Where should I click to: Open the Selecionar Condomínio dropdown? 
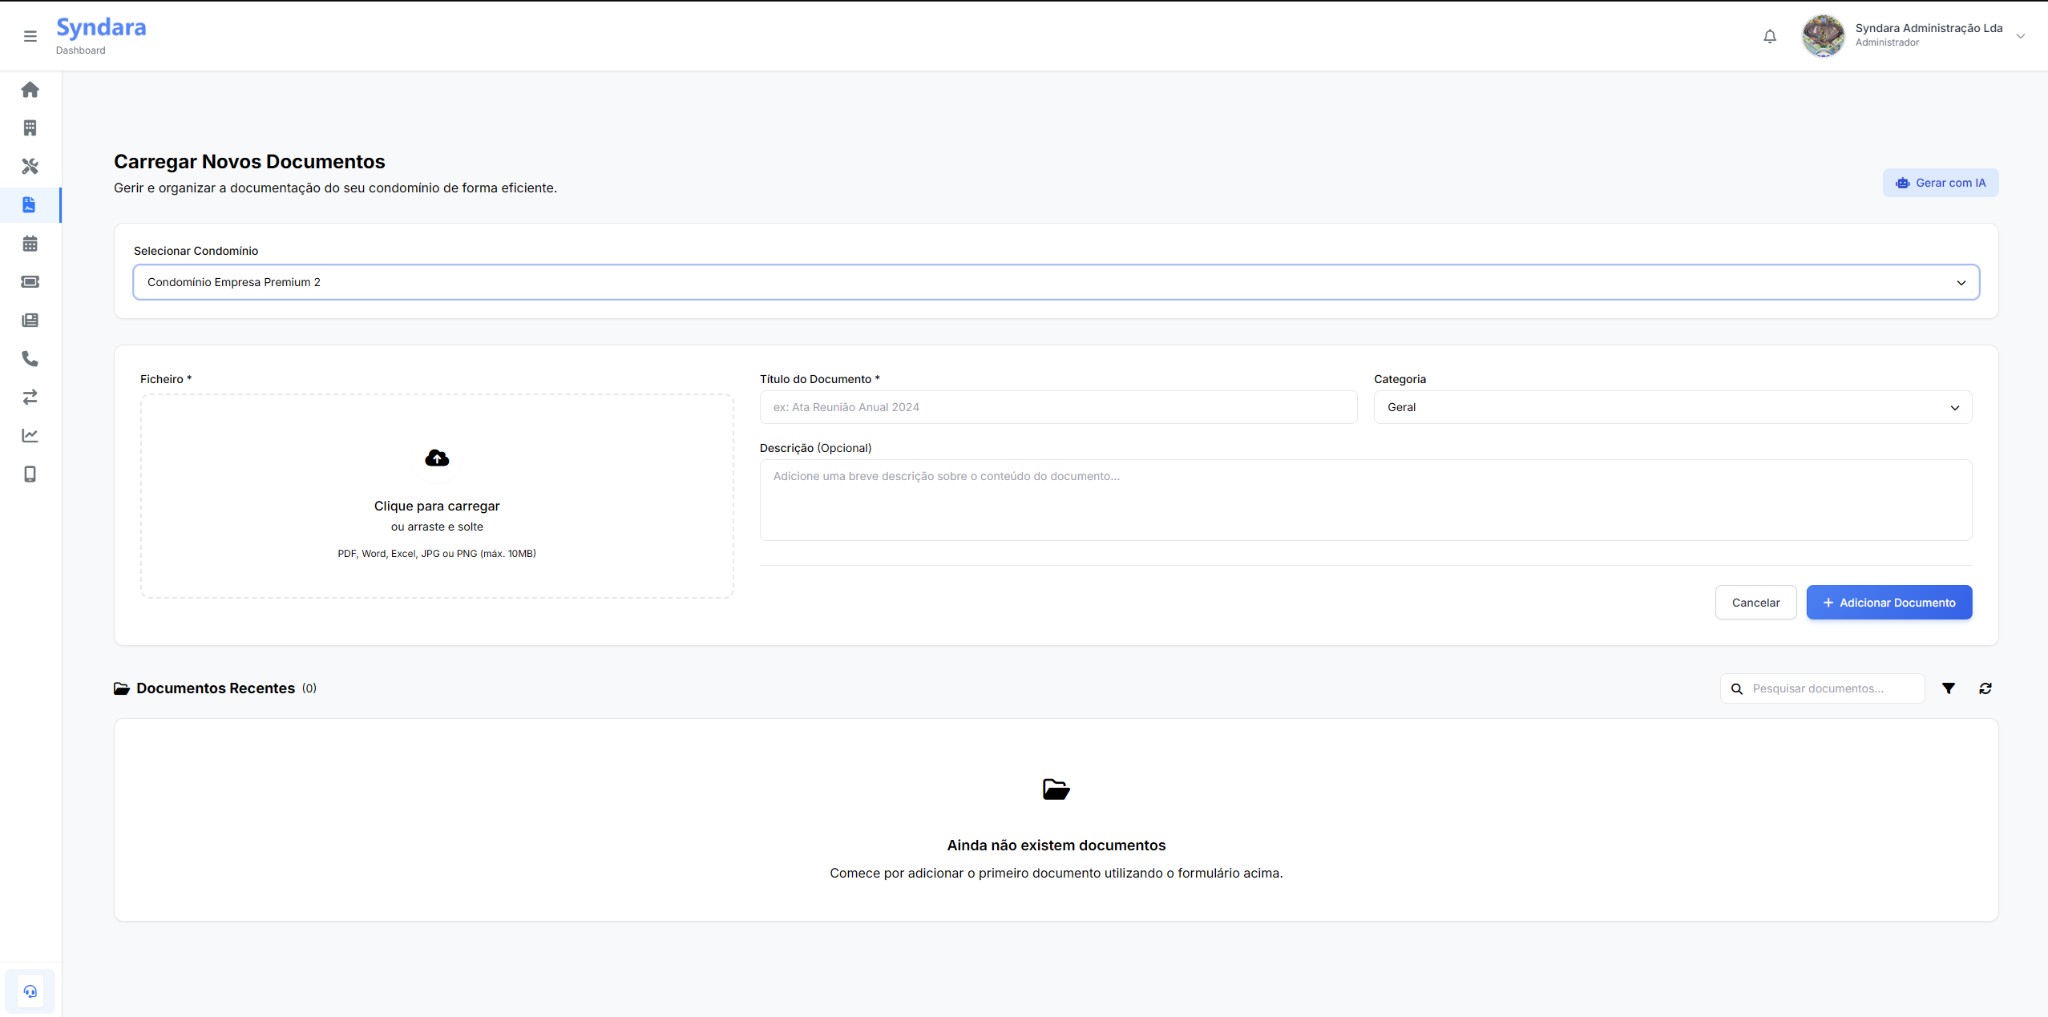(1055, 282)
